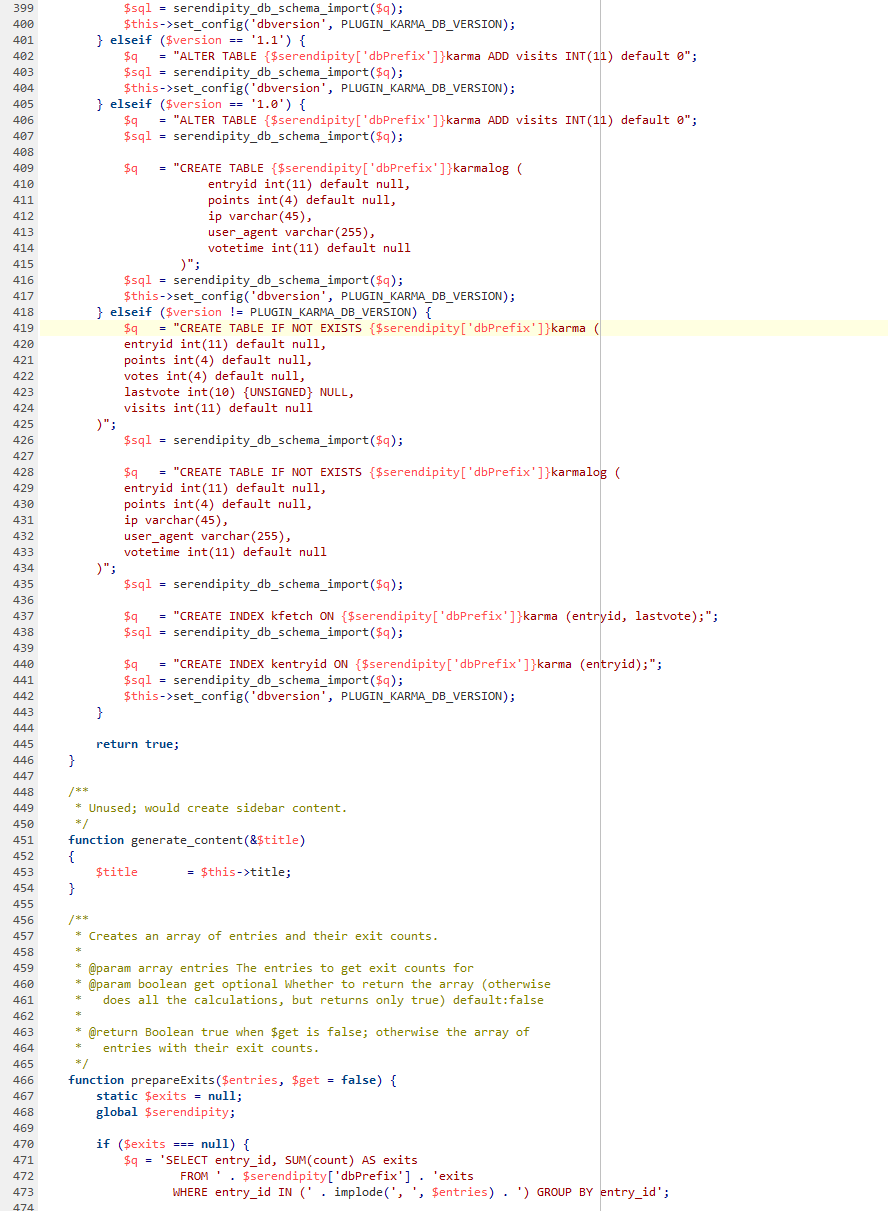Click the 'static $exits = null;' statement
Image resolution: width=888 pixels, height=1211 pixels.
(x=168, y=1096)
